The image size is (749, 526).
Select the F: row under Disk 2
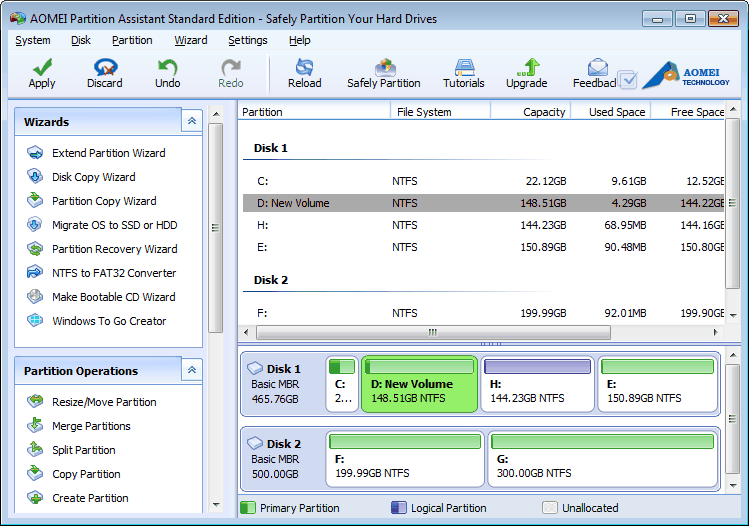pyautogui.click(x=483, y=313)
